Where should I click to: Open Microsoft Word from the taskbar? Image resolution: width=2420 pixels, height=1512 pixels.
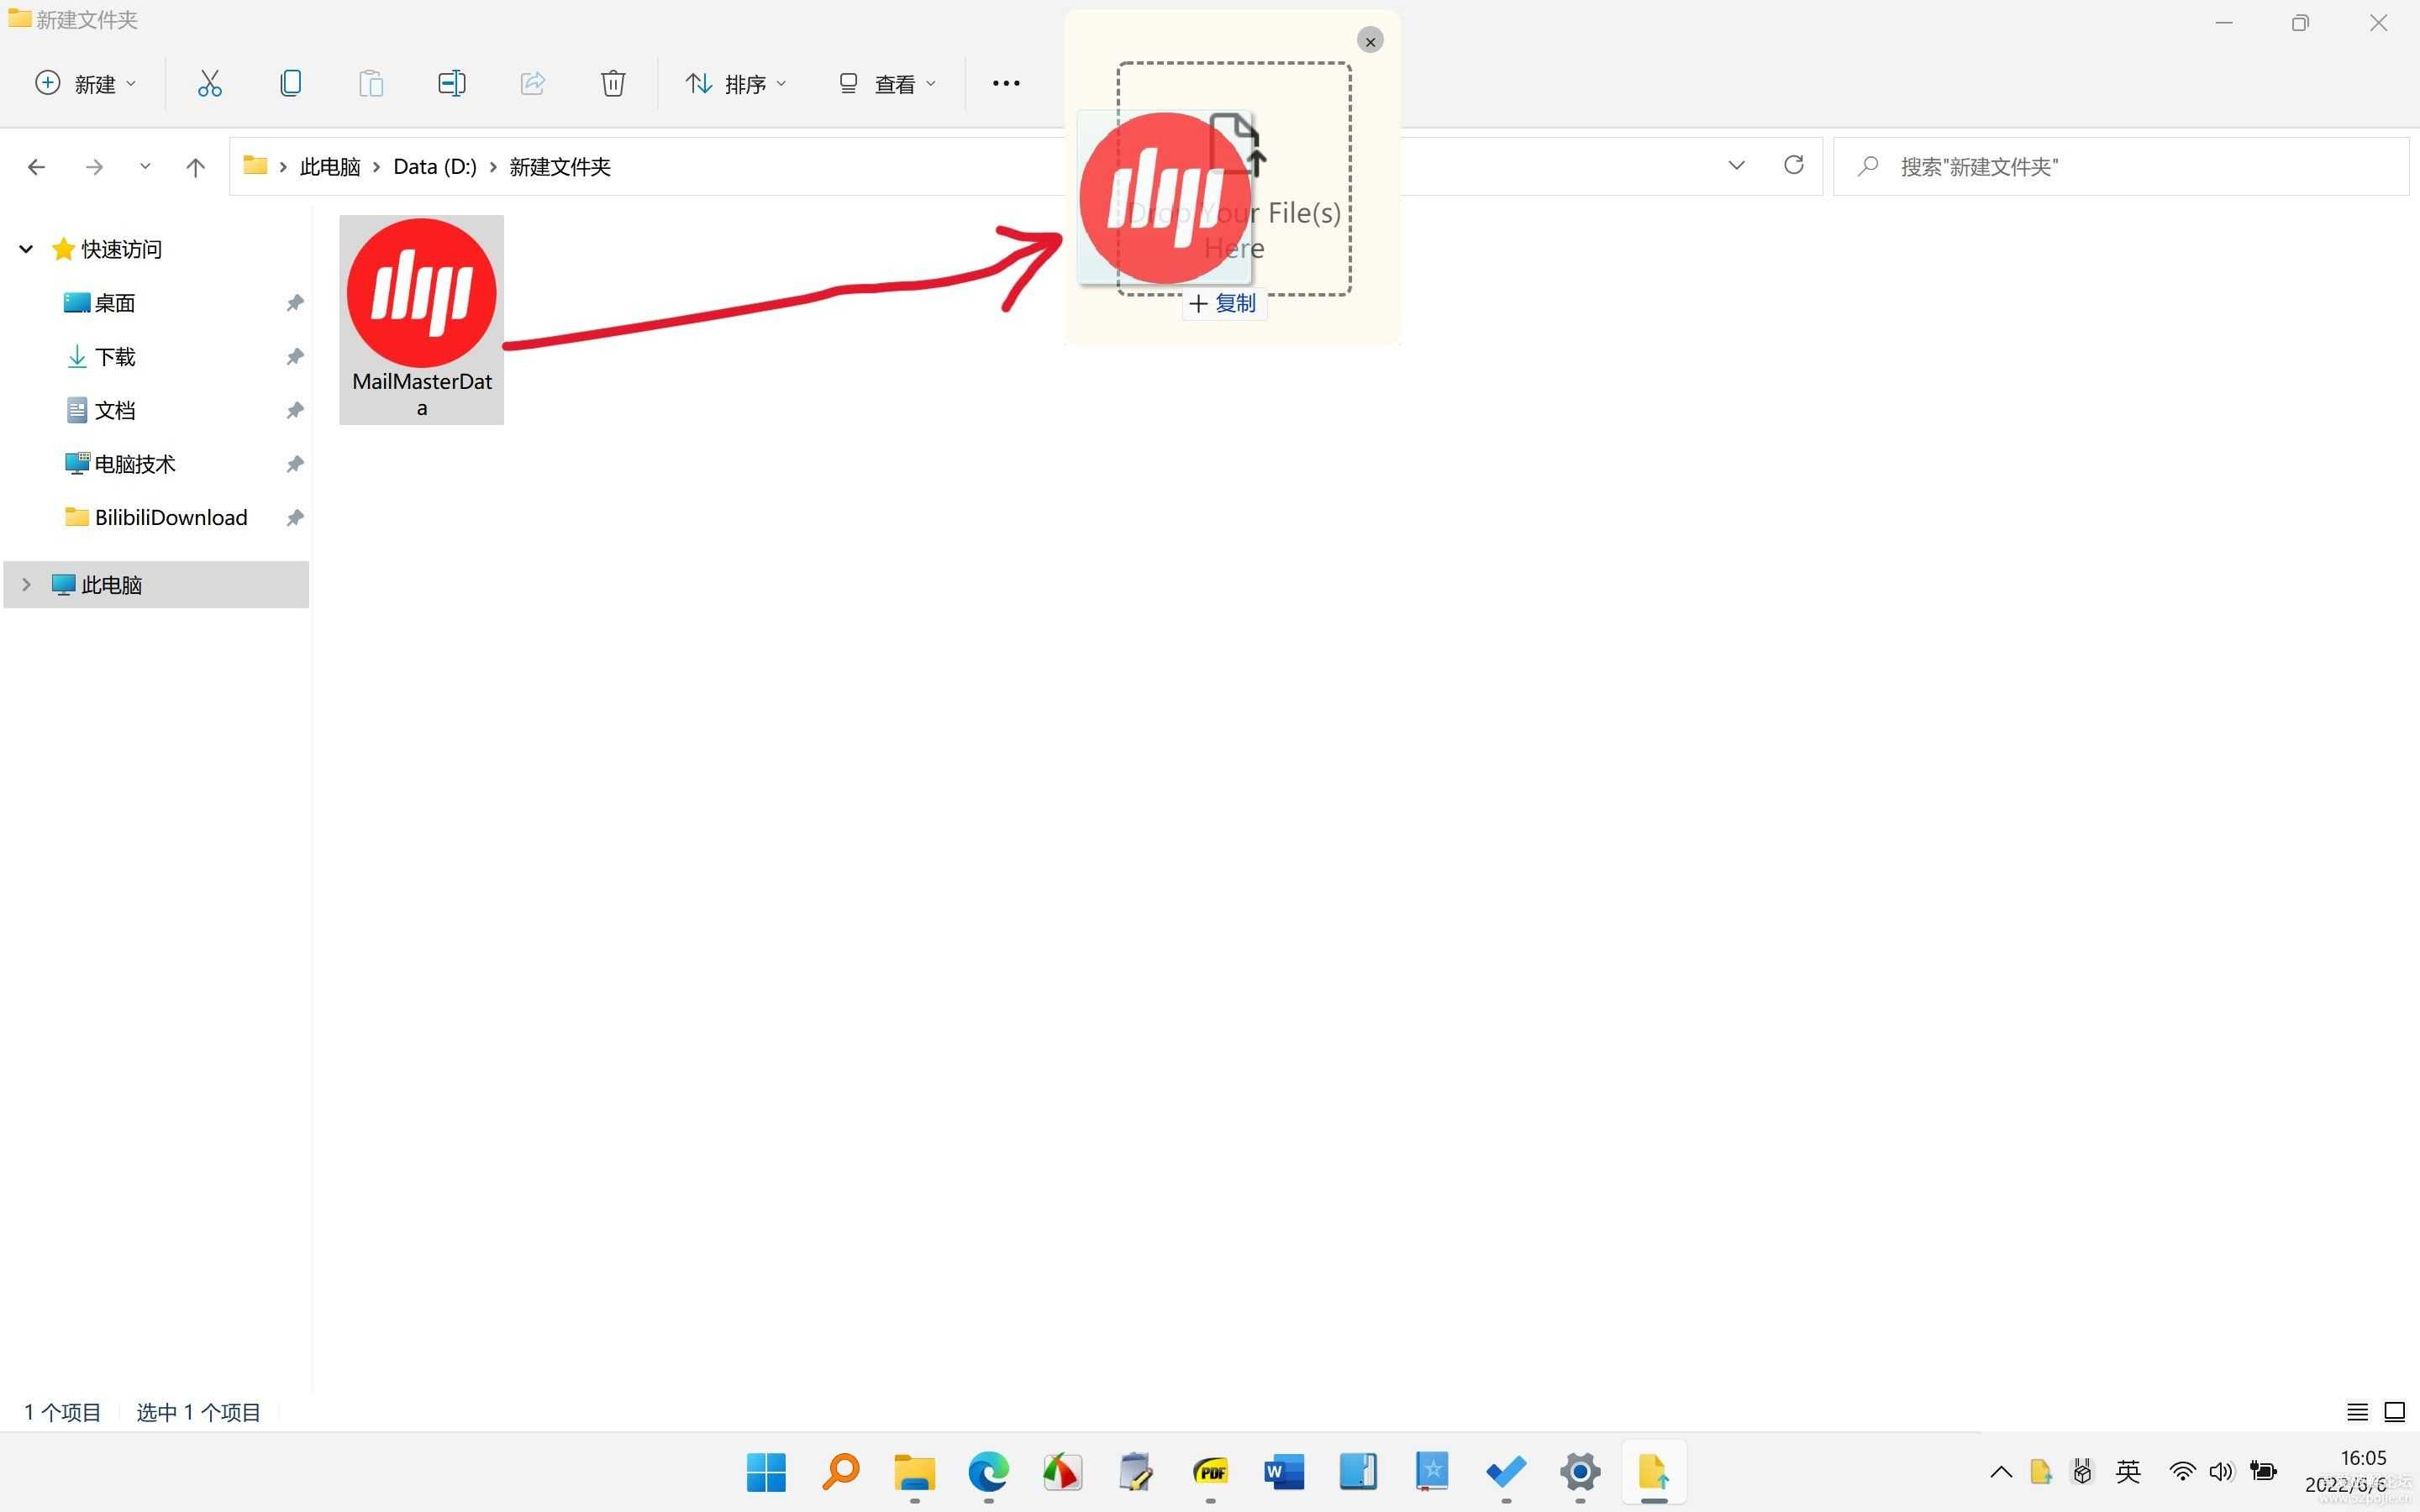pyautogui.click(x=1283, y=1472)
